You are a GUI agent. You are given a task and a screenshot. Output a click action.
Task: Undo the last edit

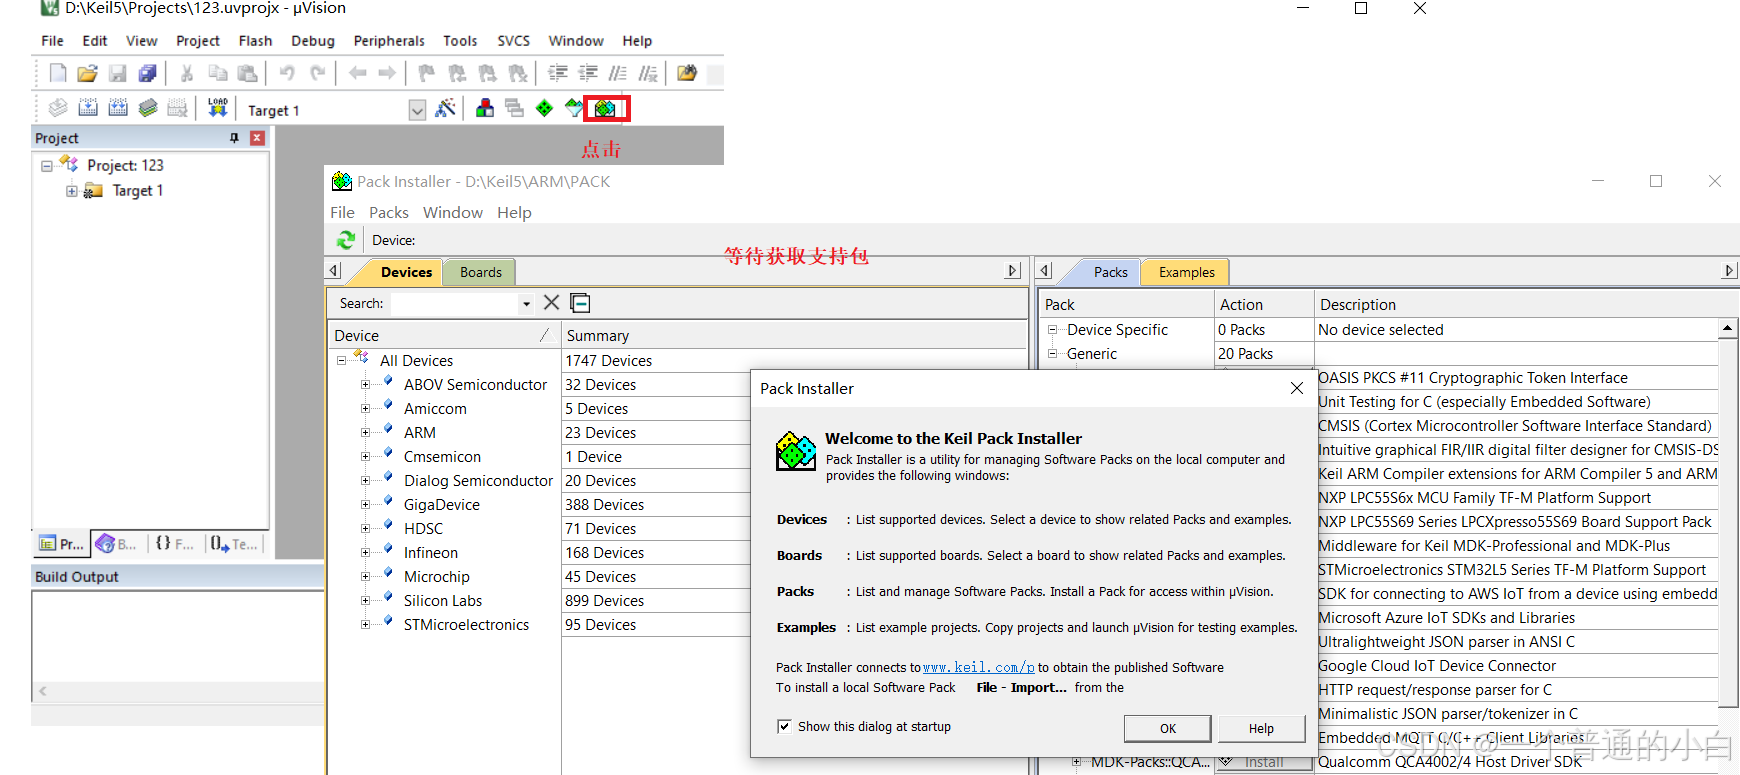(x=287, y=73)
